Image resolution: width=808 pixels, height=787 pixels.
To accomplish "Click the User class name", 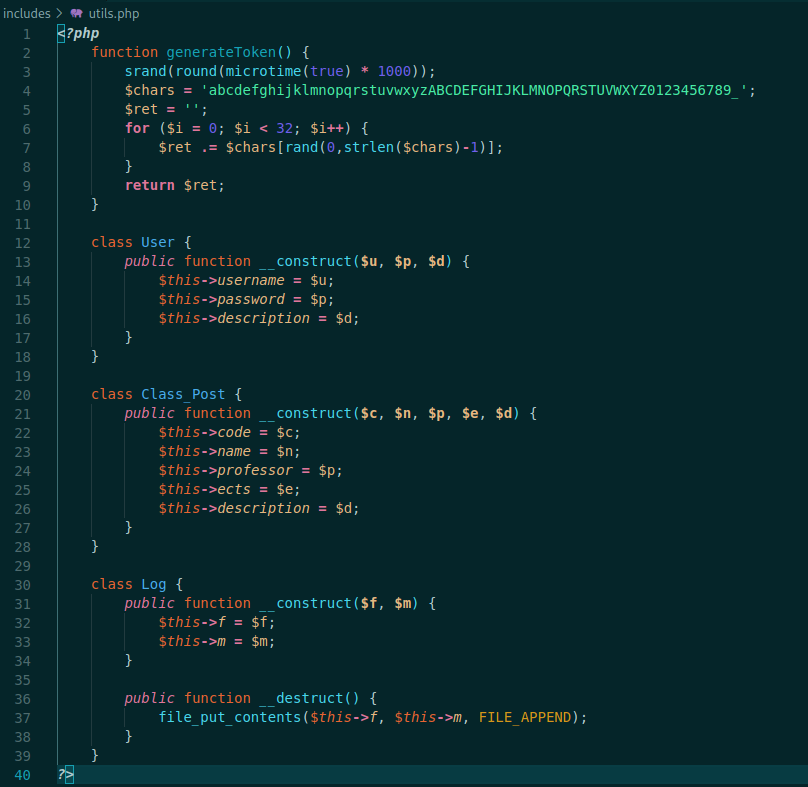I will (158, 242).
